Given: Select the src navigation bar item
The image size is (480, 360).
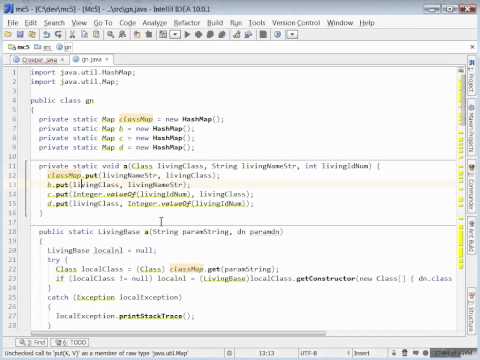Looking at the screenshot, I should point(43,47).
